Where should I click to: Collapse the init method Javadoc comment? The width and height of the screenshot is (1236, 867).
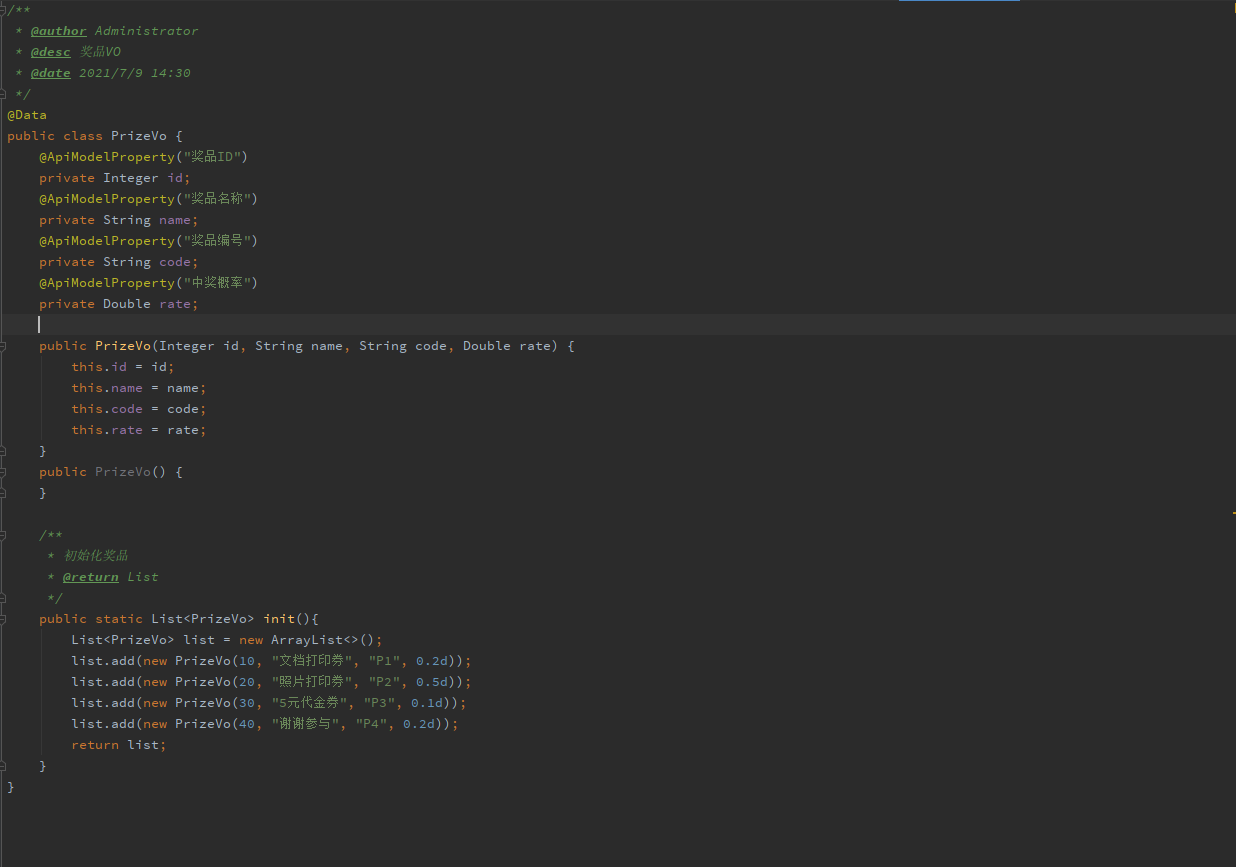[4, 535]
